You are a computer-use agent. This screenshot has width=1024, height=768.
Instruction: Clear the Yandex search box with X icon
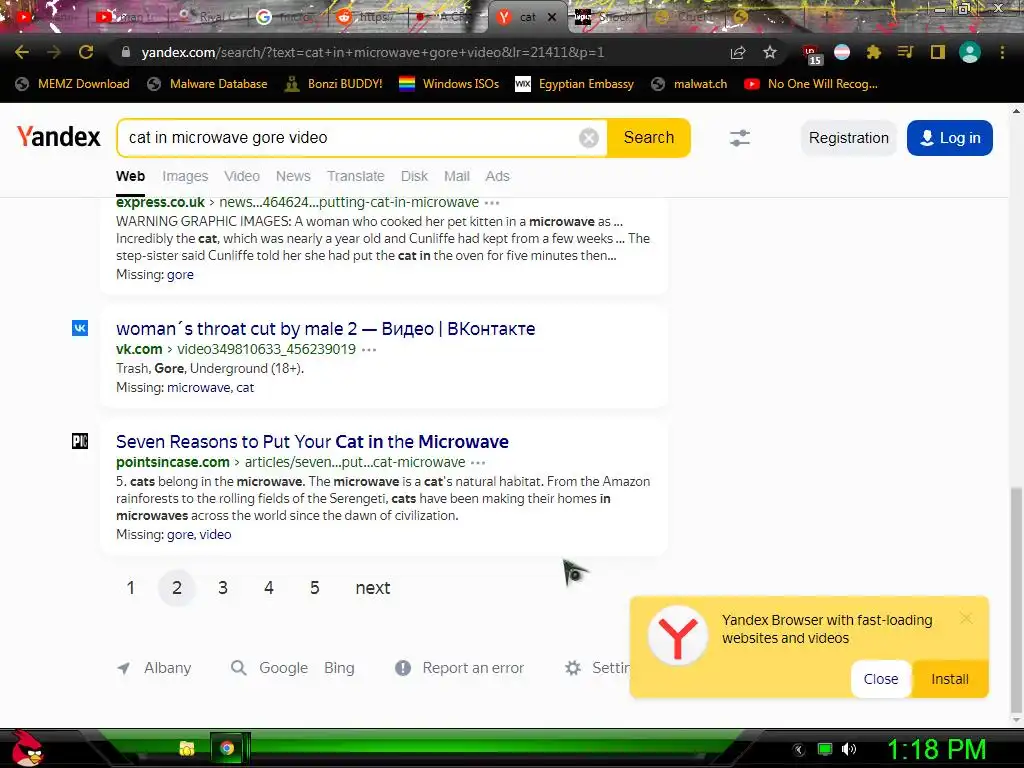588,138
